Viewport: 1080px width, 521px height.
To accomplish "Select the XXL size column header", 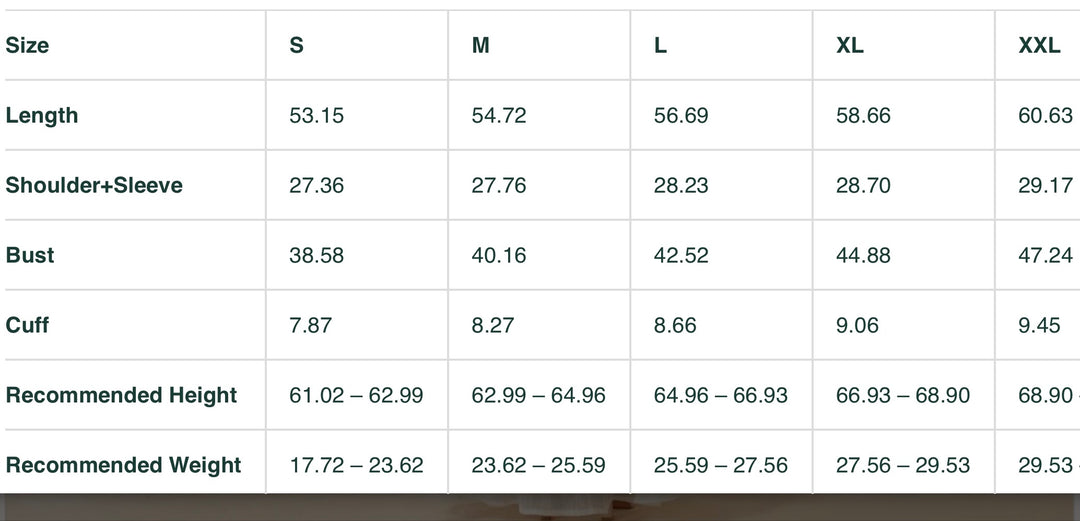I will coord(1039,46).
